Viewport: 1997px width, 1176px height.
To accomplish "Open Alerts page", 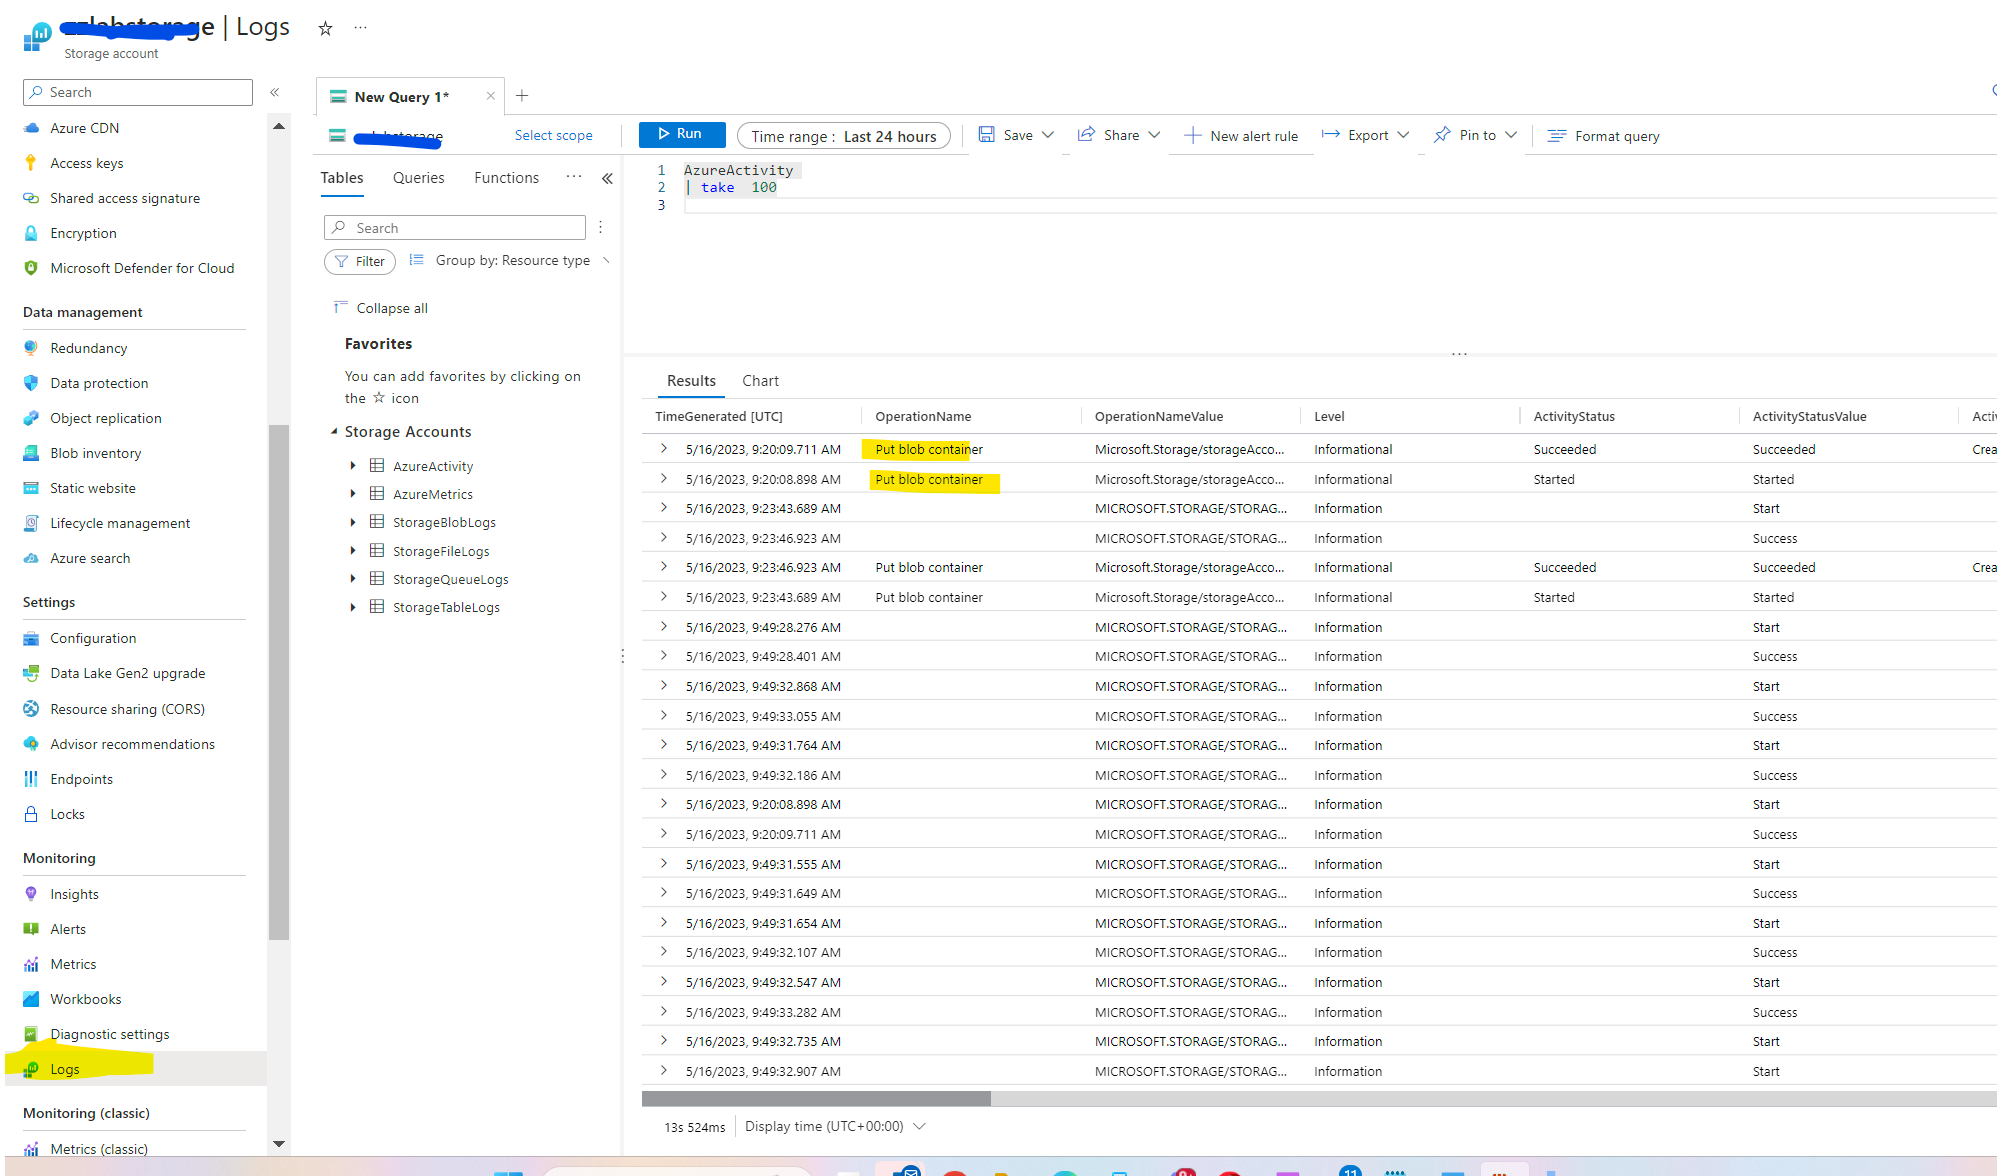I will [68, 929].
